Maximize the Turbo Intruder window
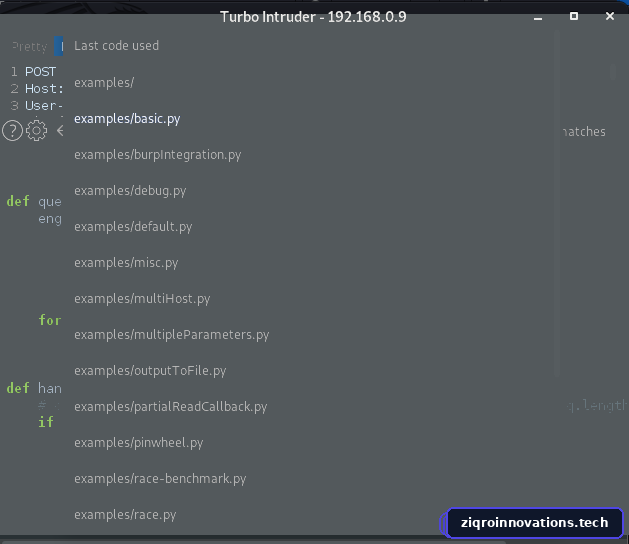This screenshot has width=629, height=544. [574, 16]
